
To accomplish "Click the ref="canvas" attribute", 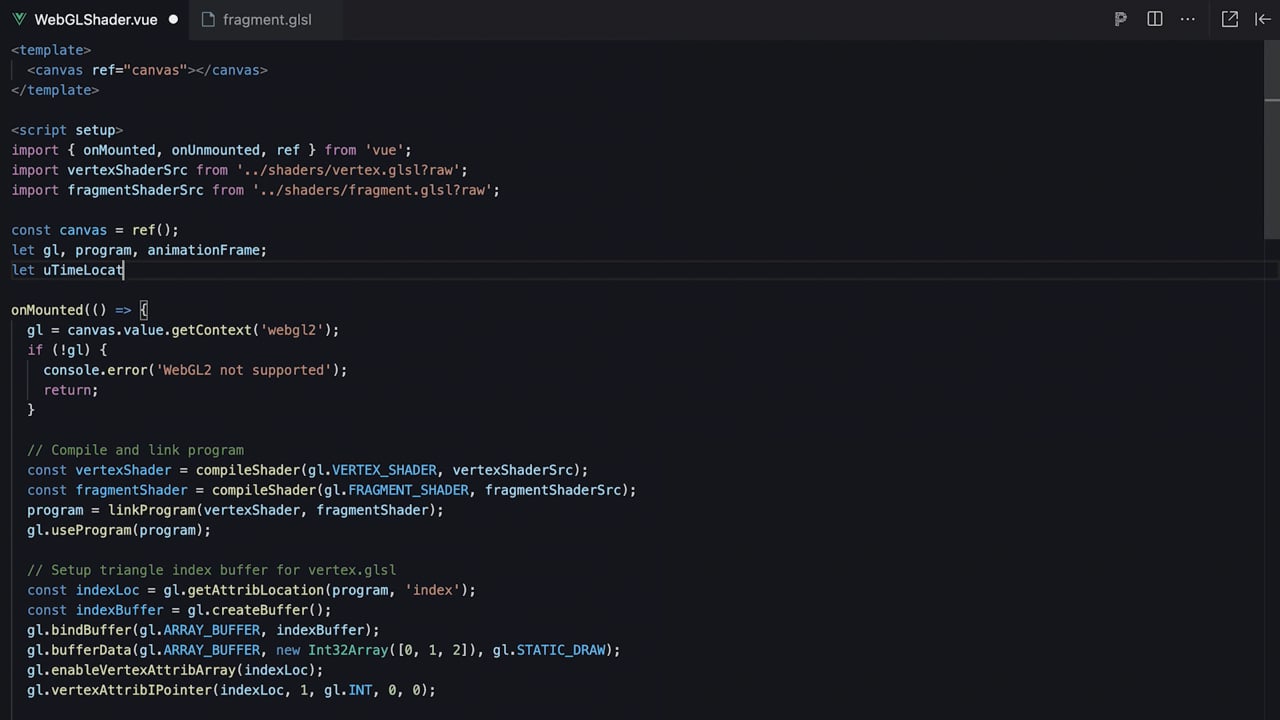I will coord(139,70).
